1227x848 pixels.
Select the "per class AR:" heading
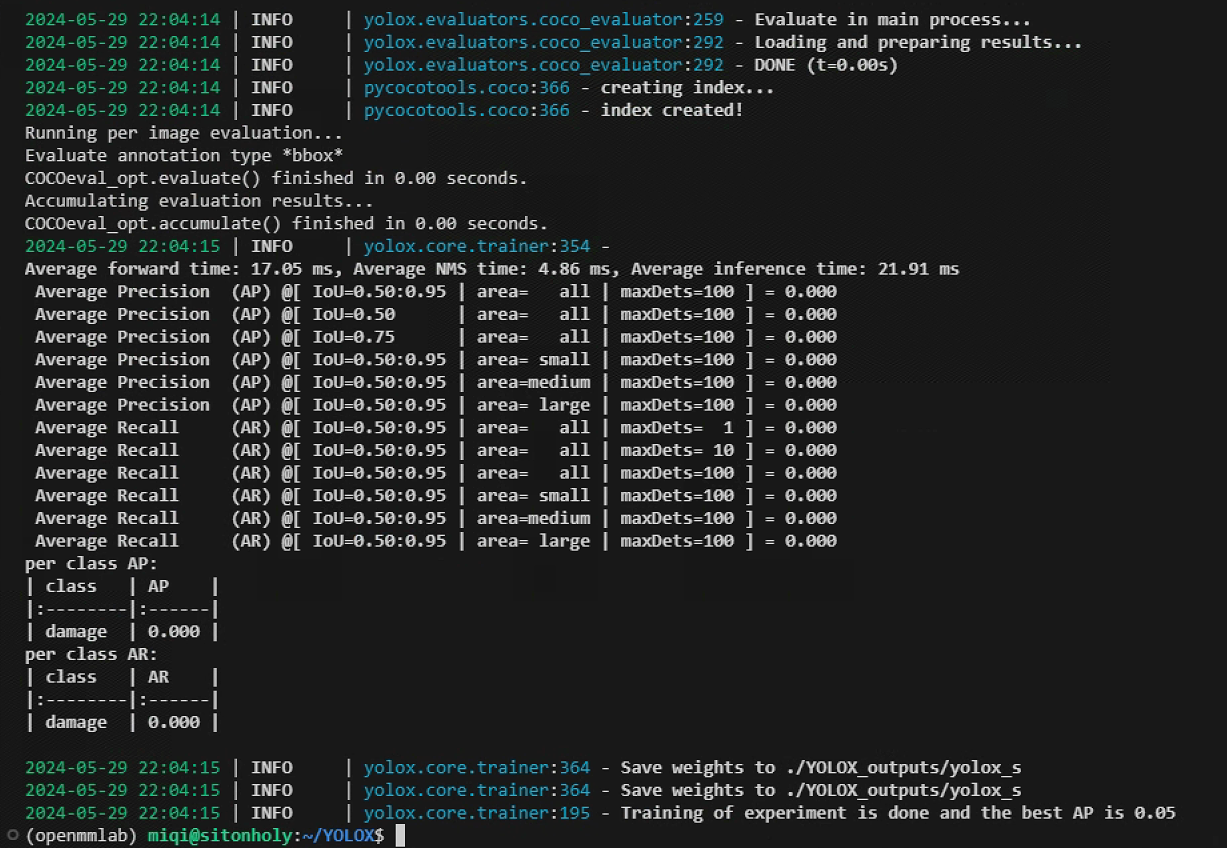point(91,654)
